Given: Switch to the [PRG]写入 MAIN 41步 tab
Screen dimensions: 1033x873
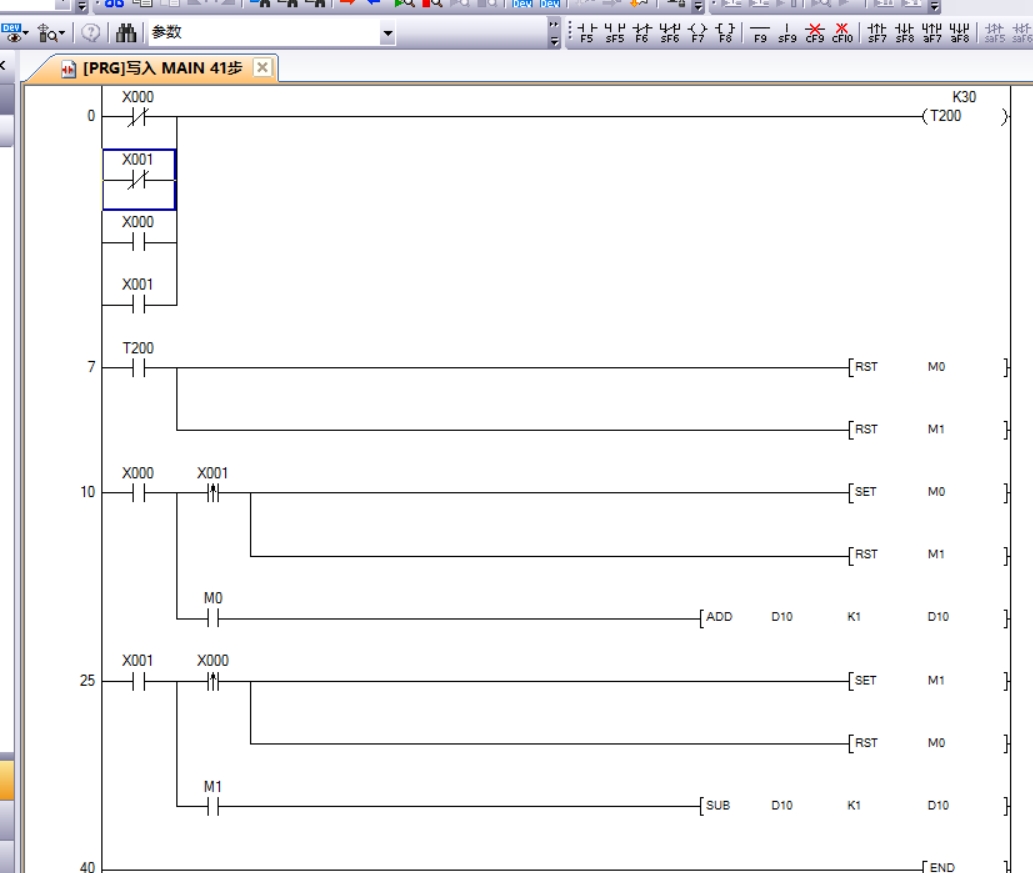Looking at the screenshot, I should [155, 68].
